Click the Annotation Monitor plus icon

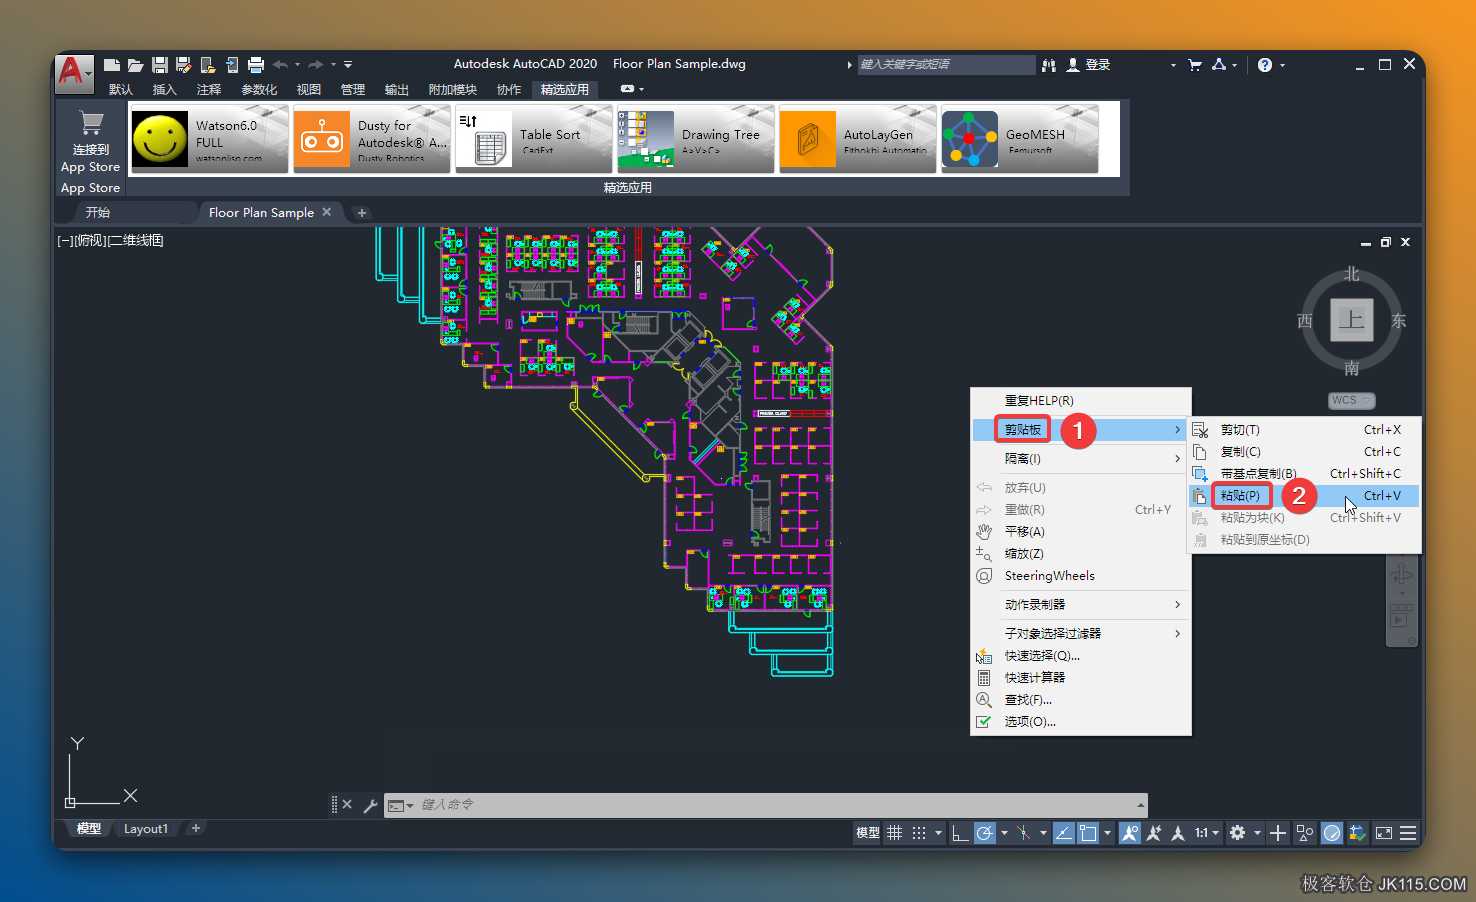pyautogui.click(x=1278, y=833)
